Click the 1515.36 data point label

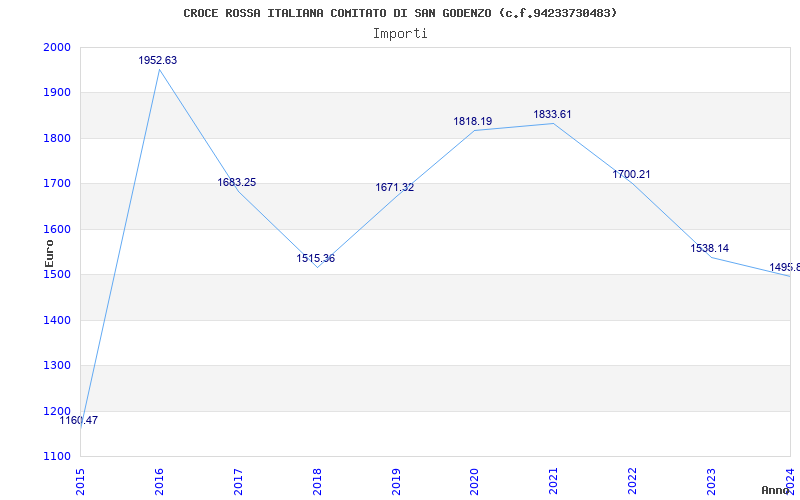click(316, 258)
